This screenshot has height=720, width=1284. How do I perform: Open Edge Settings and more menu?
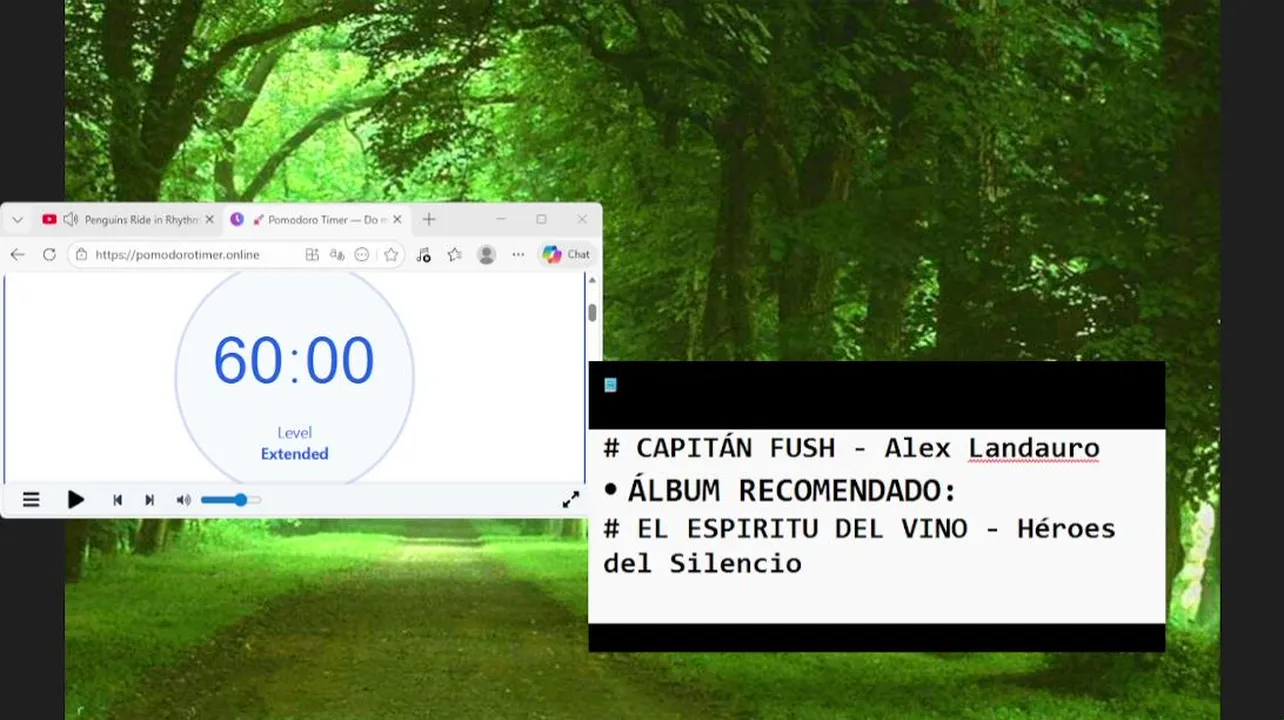(x=518, y=255)
